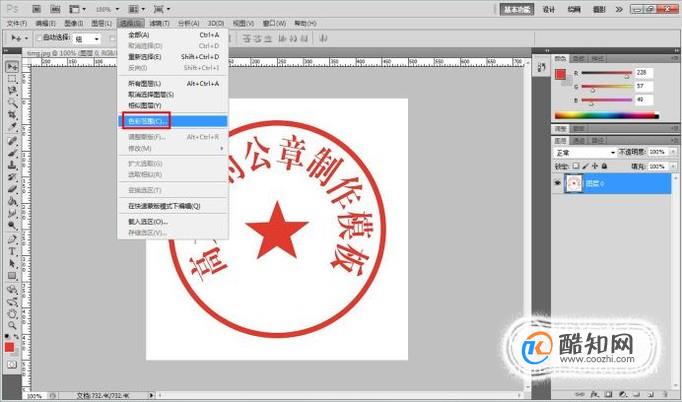
Task: Launch Mini Bridge from the application bar
Action: (55, 9)
